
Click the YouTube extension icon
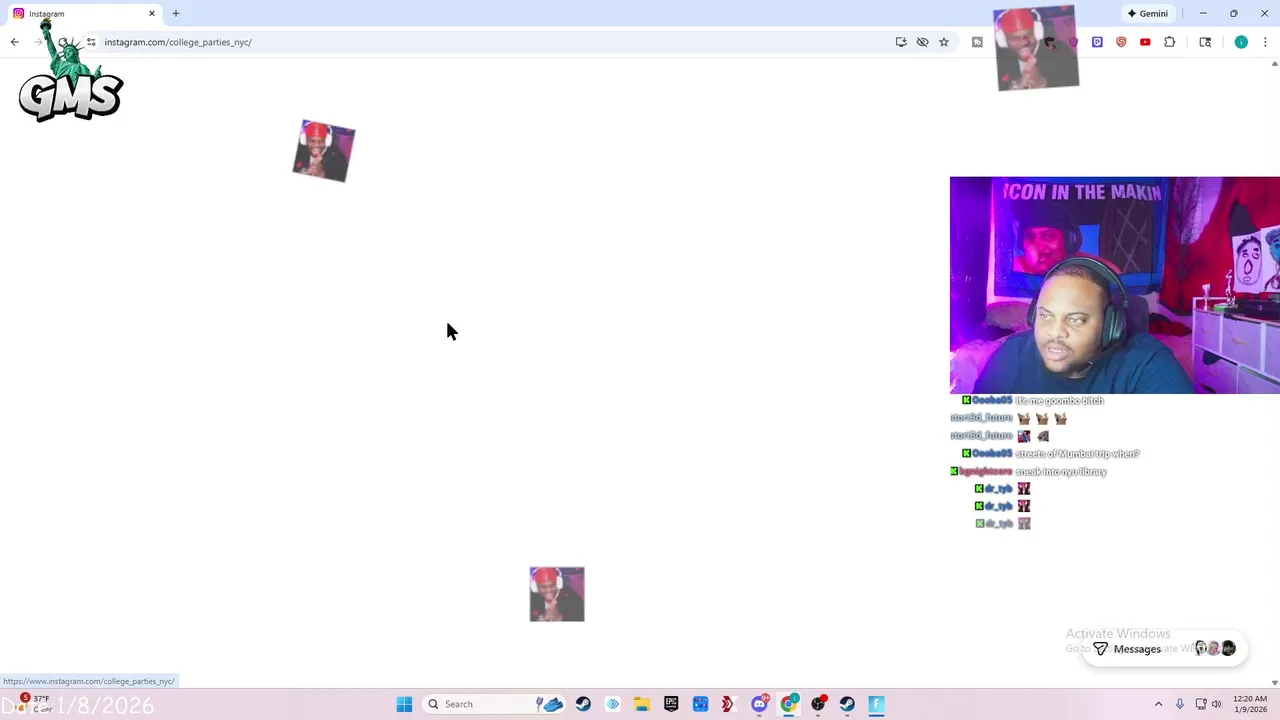1145,42
